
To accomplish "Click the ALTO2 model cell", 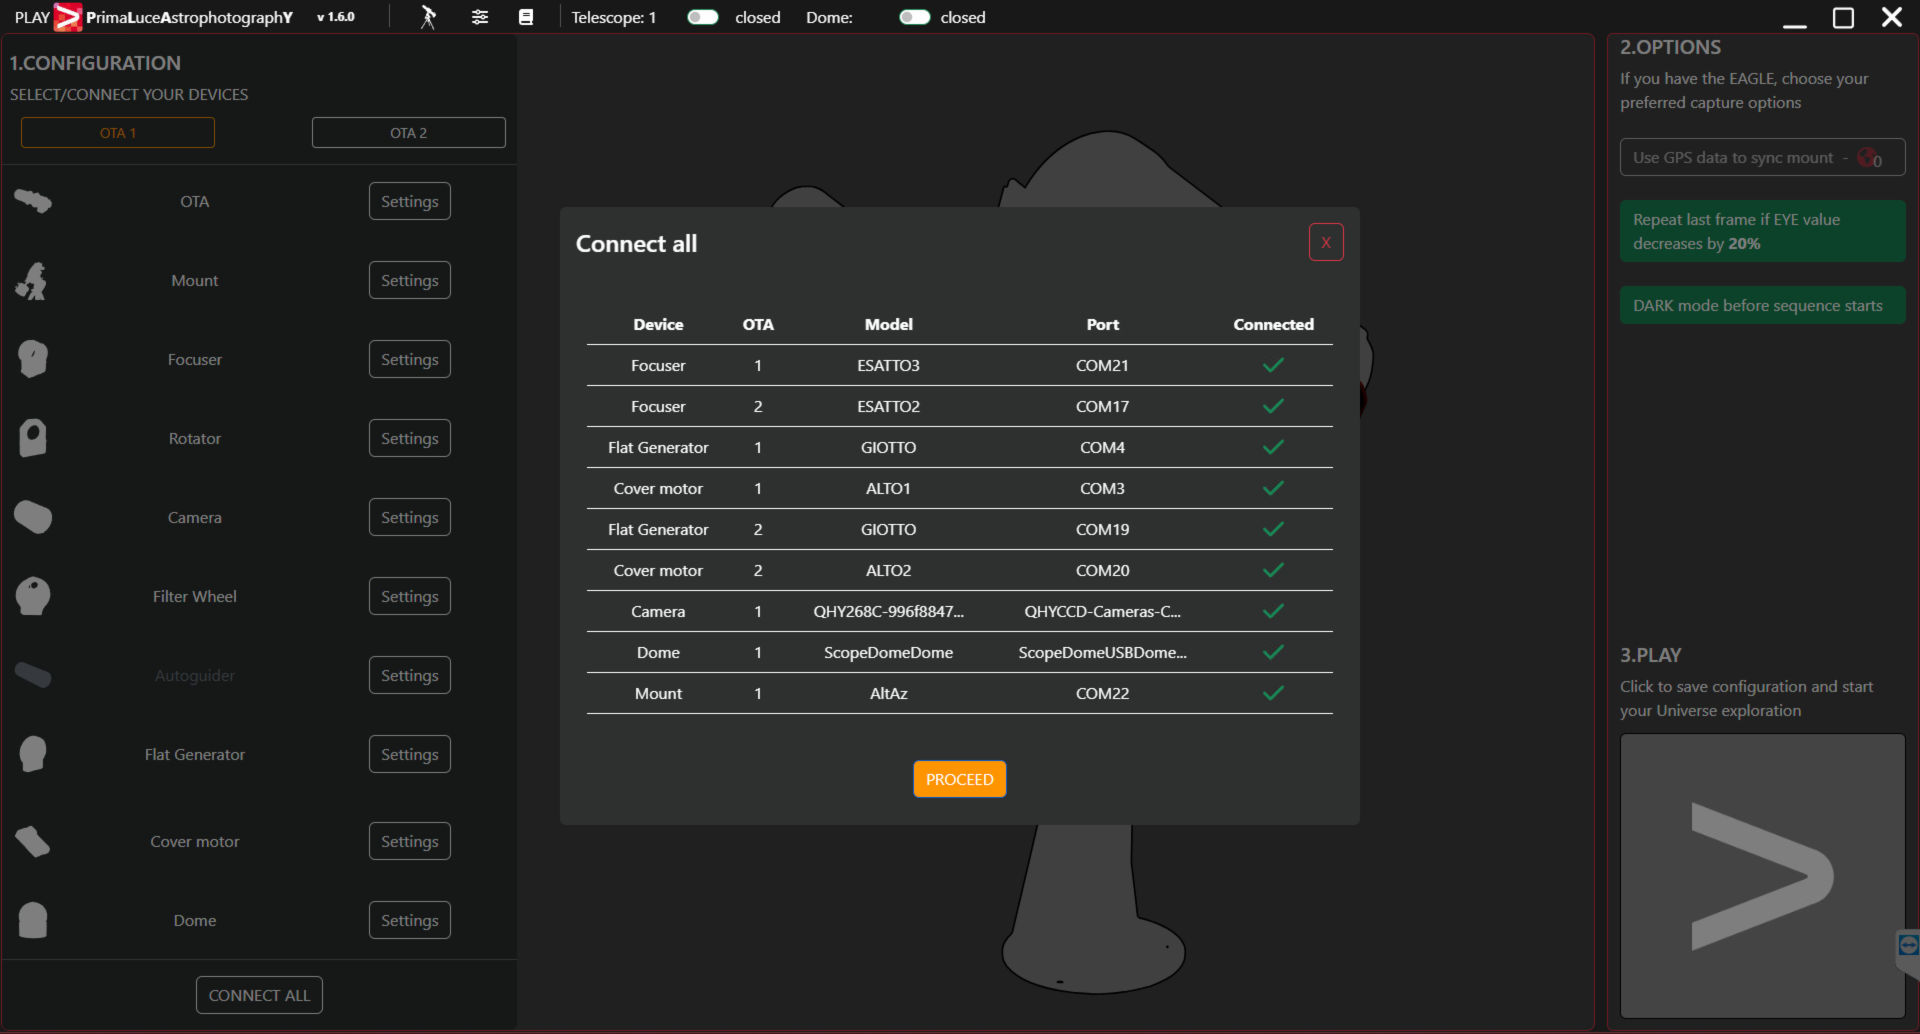I will 888,570.
